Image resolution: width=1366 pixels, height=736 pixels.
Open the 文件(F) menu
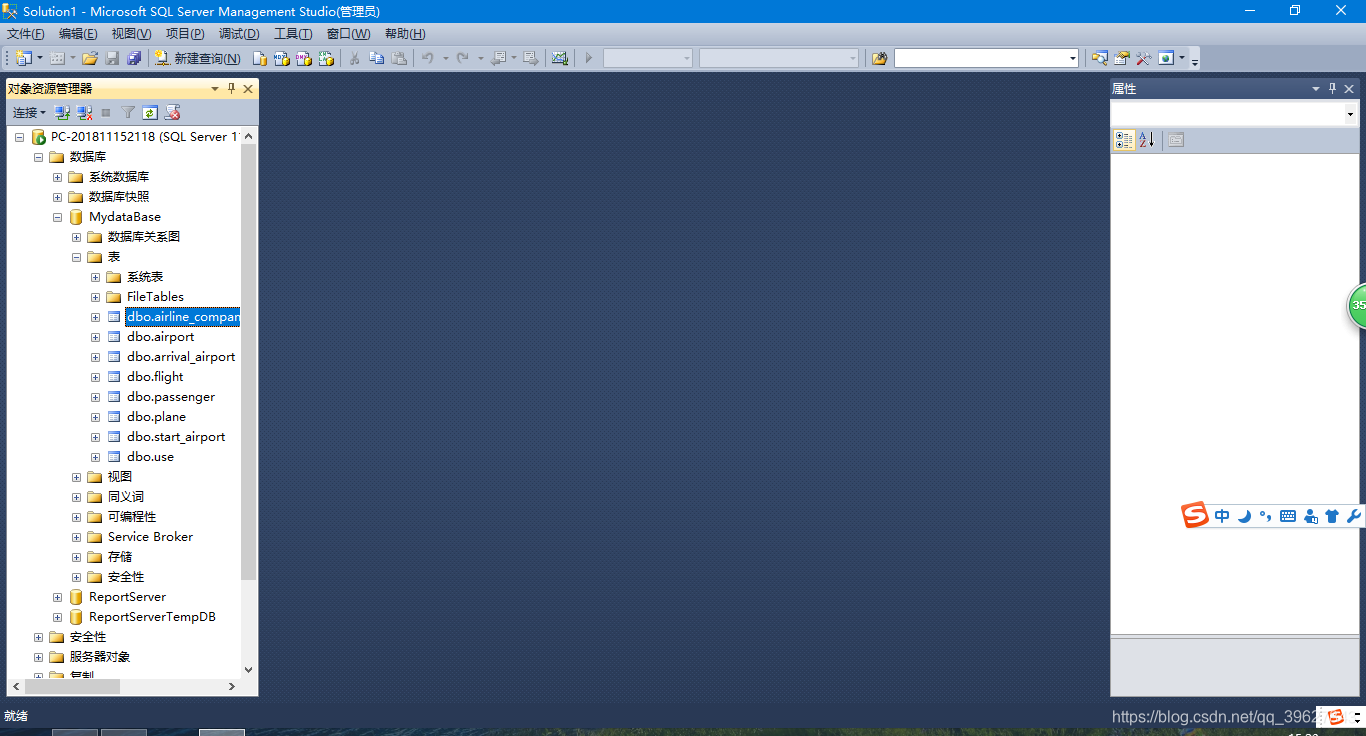pos(25,34)
